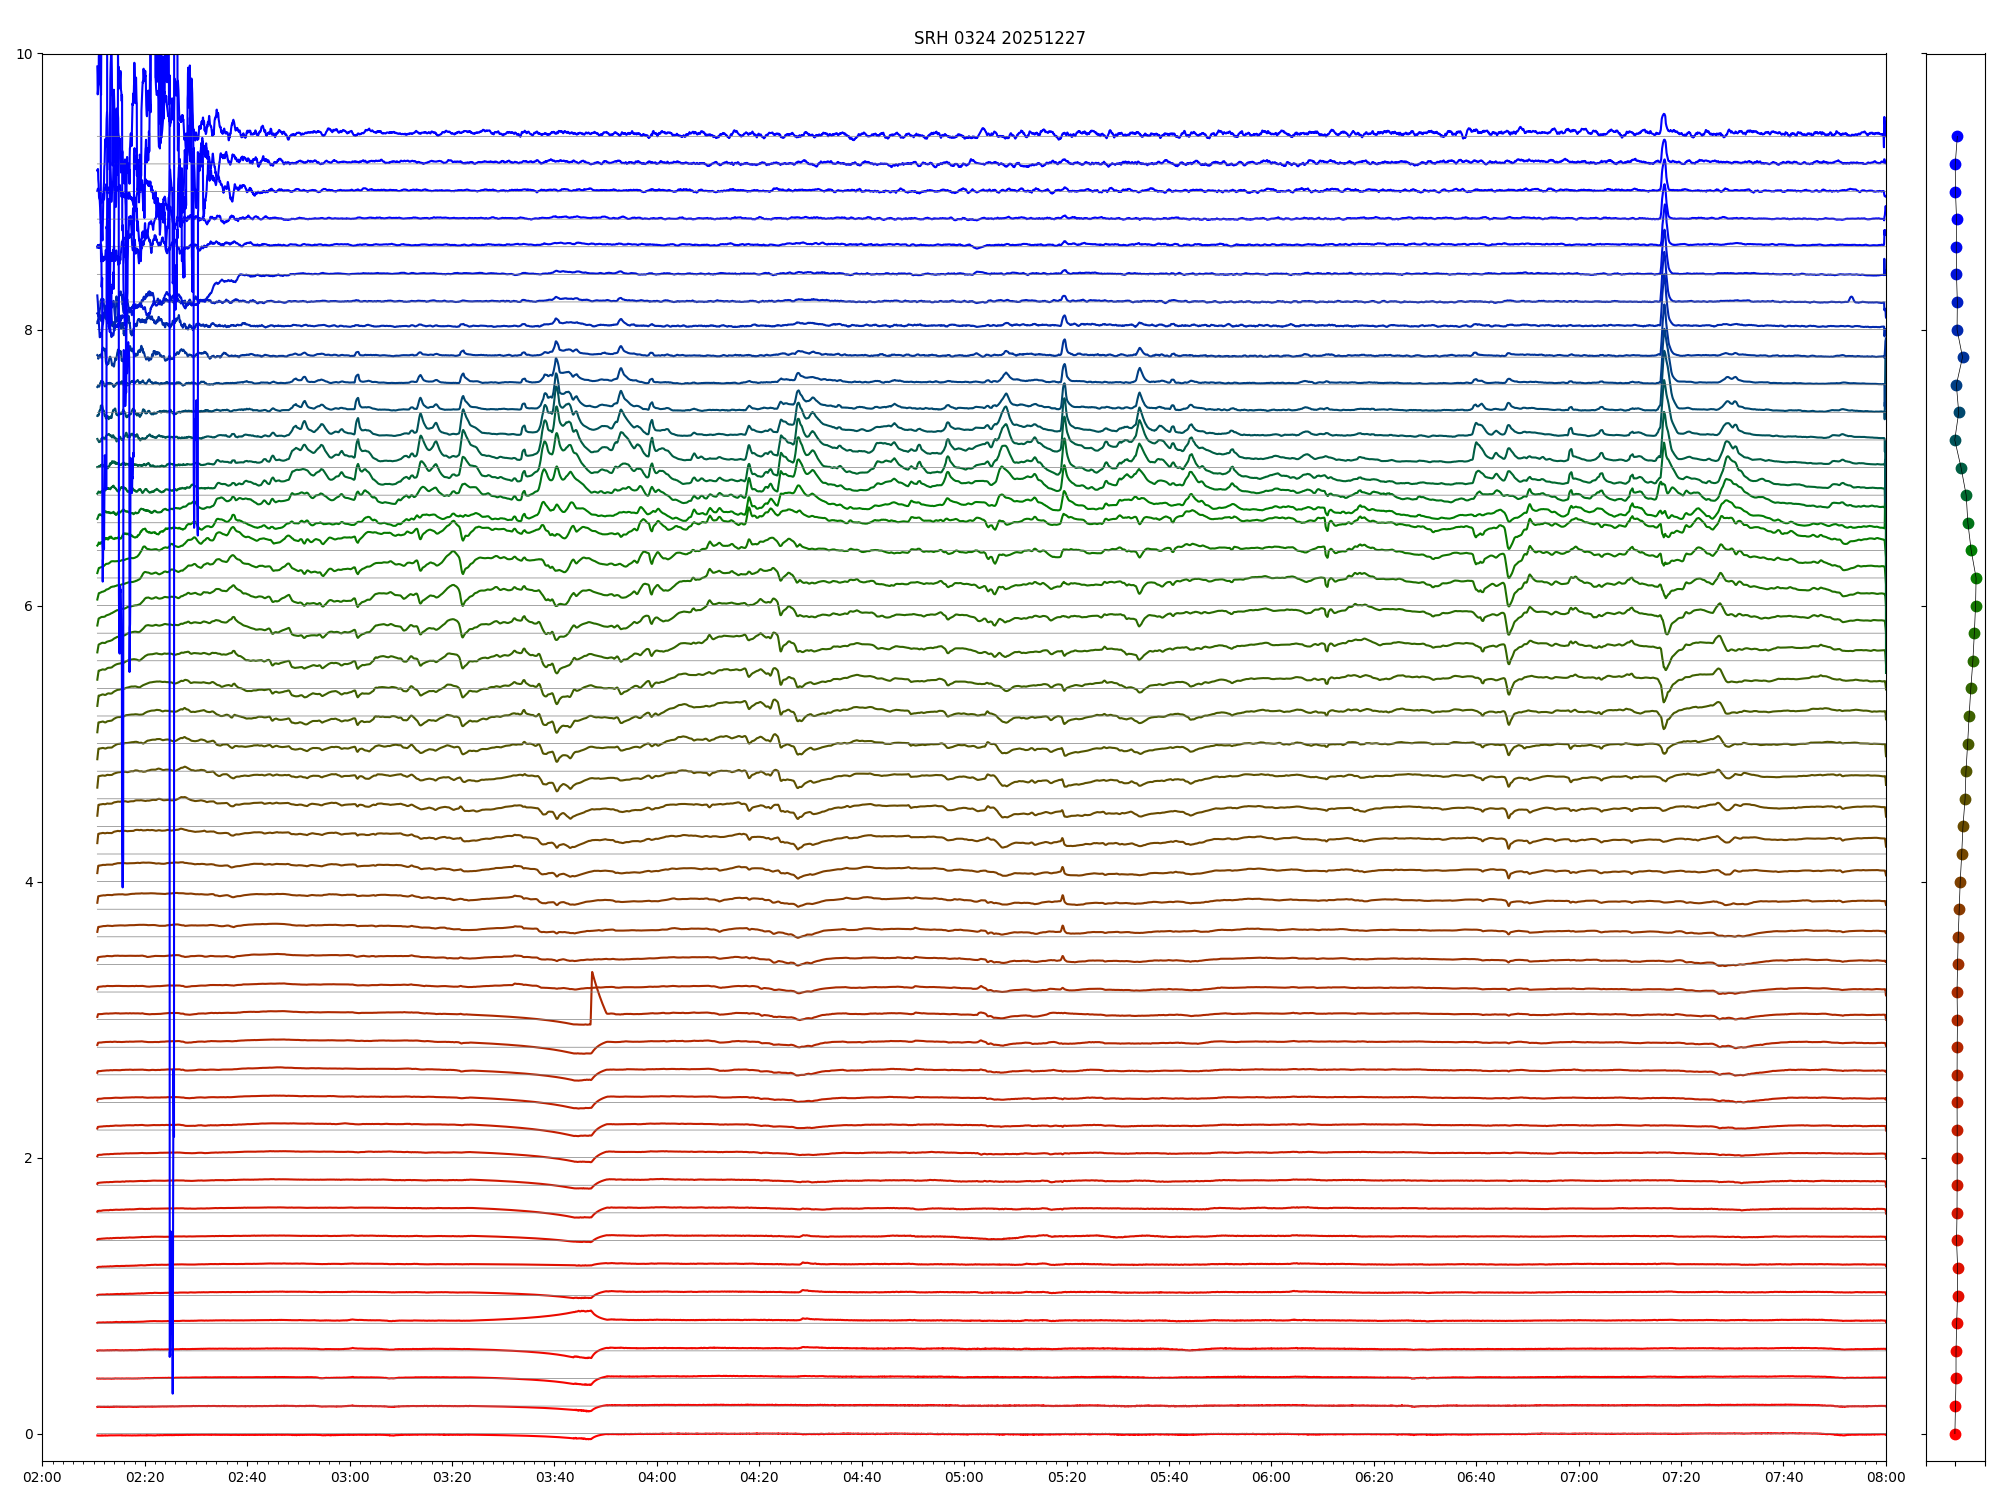This screenshot has height=1500, width=2000.
Task: Click the lowest blue spike tip near 02:25
Action: [x=172, y=1391]
